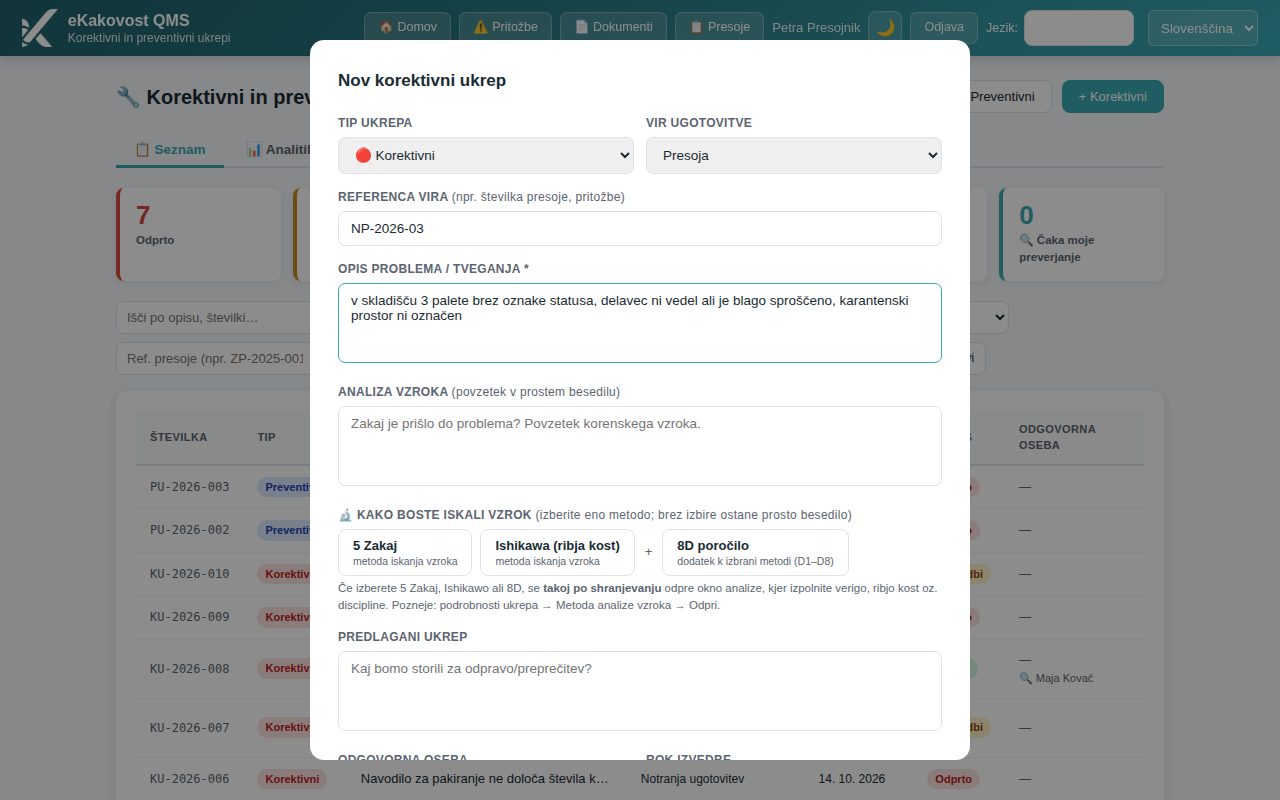The image size is (1280, 800).
Task: Toggle the 8D poročilo add-on option
Action: click(755, 553)
